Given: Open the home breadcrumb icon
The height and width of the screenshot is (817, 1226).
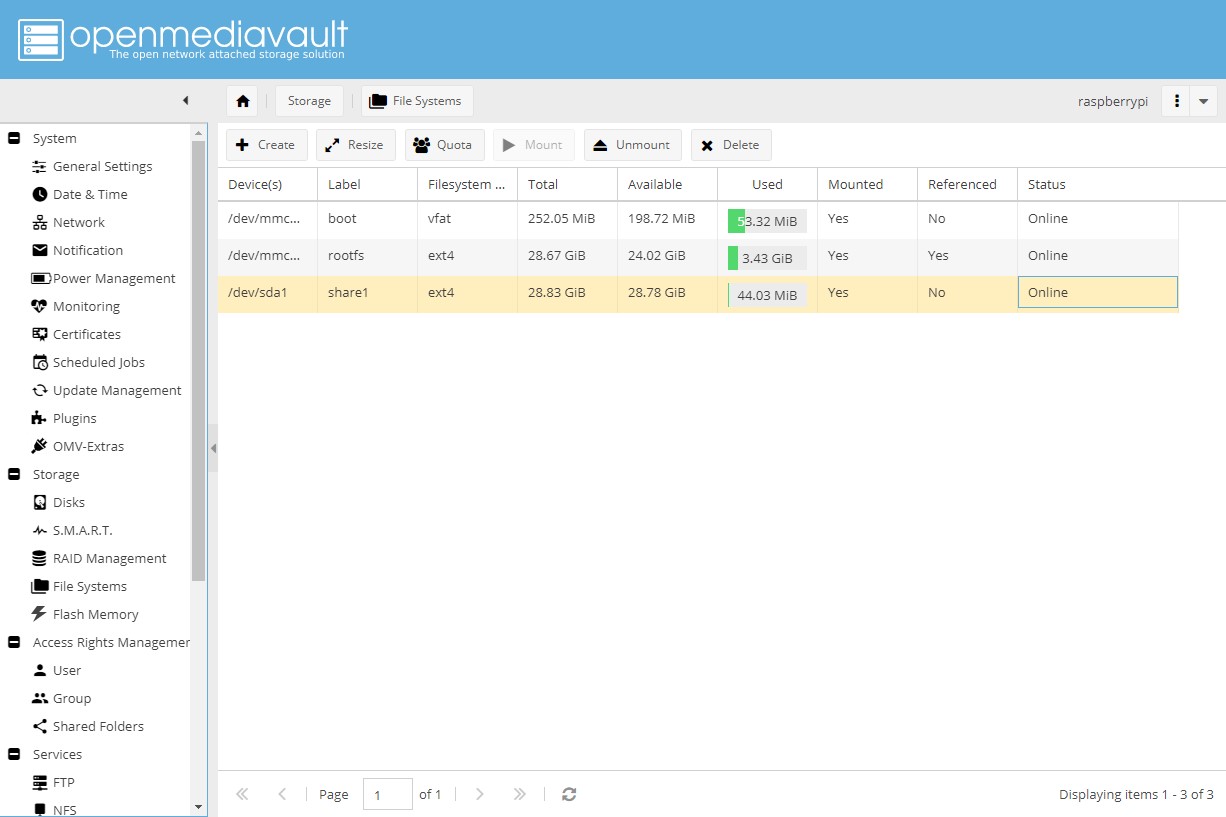Looking at the screenshot, I should 242,101.
